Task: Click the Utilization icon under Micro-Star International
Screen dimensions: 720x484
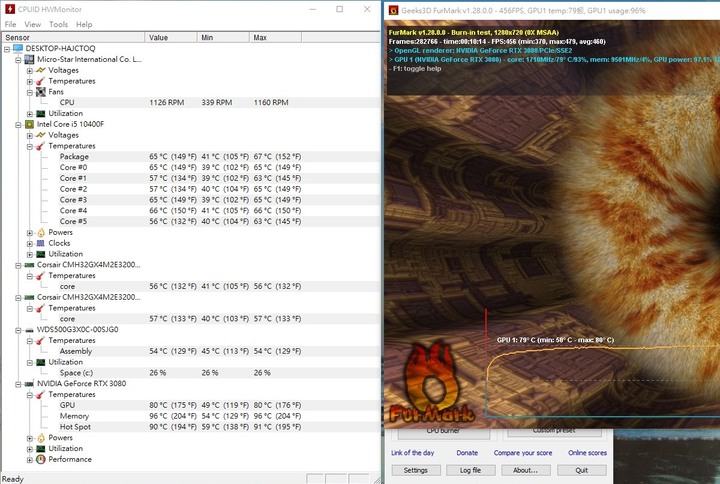Action: click(41, 113)
